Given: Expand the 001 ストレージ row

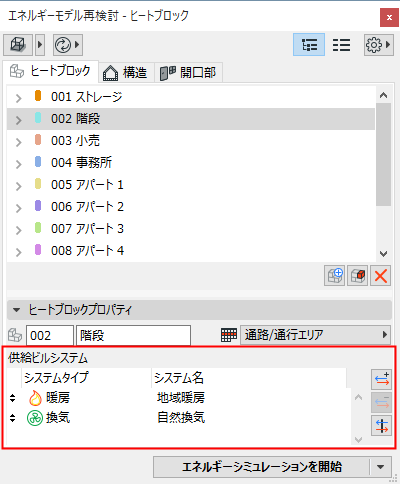Looking at the screenshot, I should [x=19, y=98].
